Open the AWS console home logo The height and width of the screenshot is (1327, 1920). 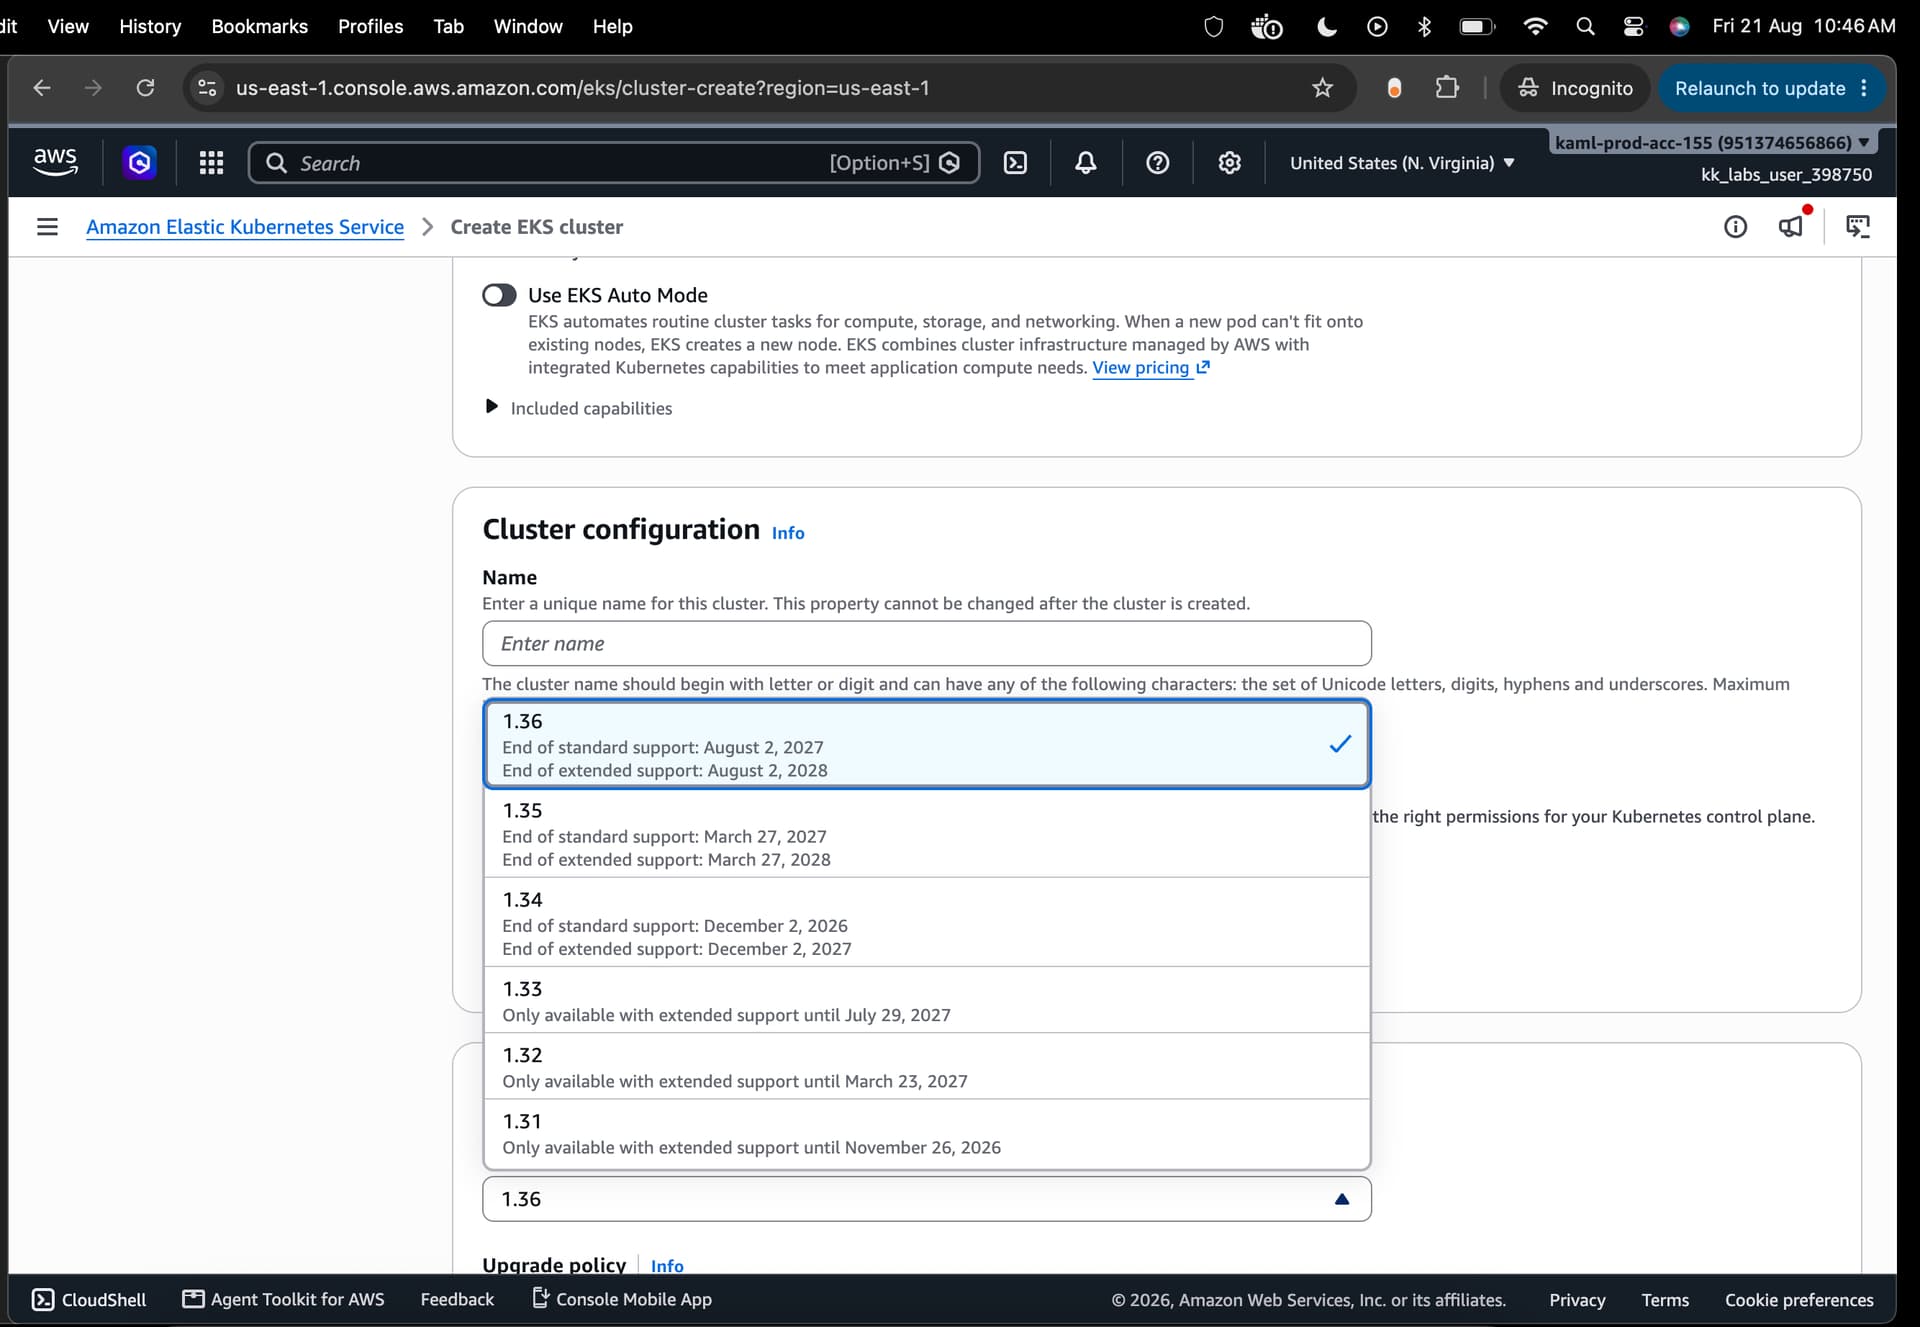pos(55,162)
